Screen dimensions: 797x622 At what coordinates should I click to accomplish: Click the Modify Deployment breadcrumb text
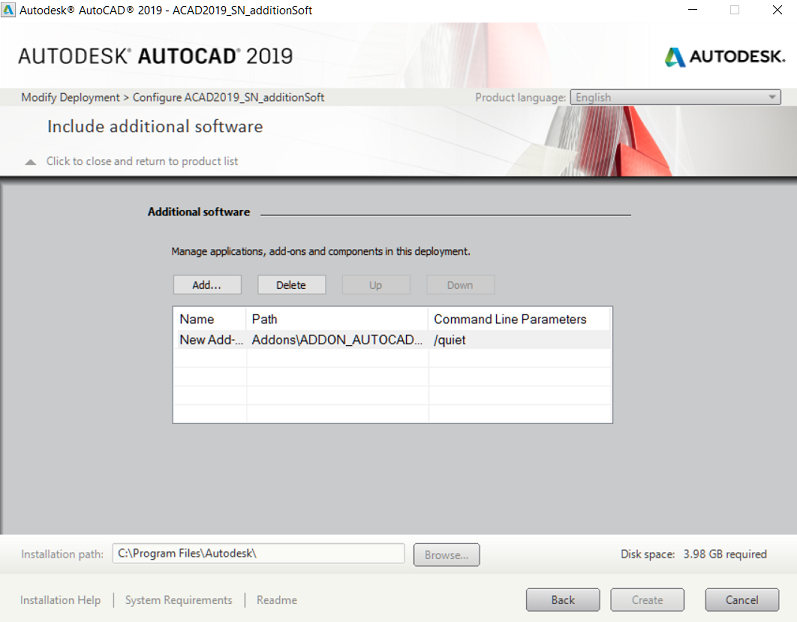pos(70,97)
